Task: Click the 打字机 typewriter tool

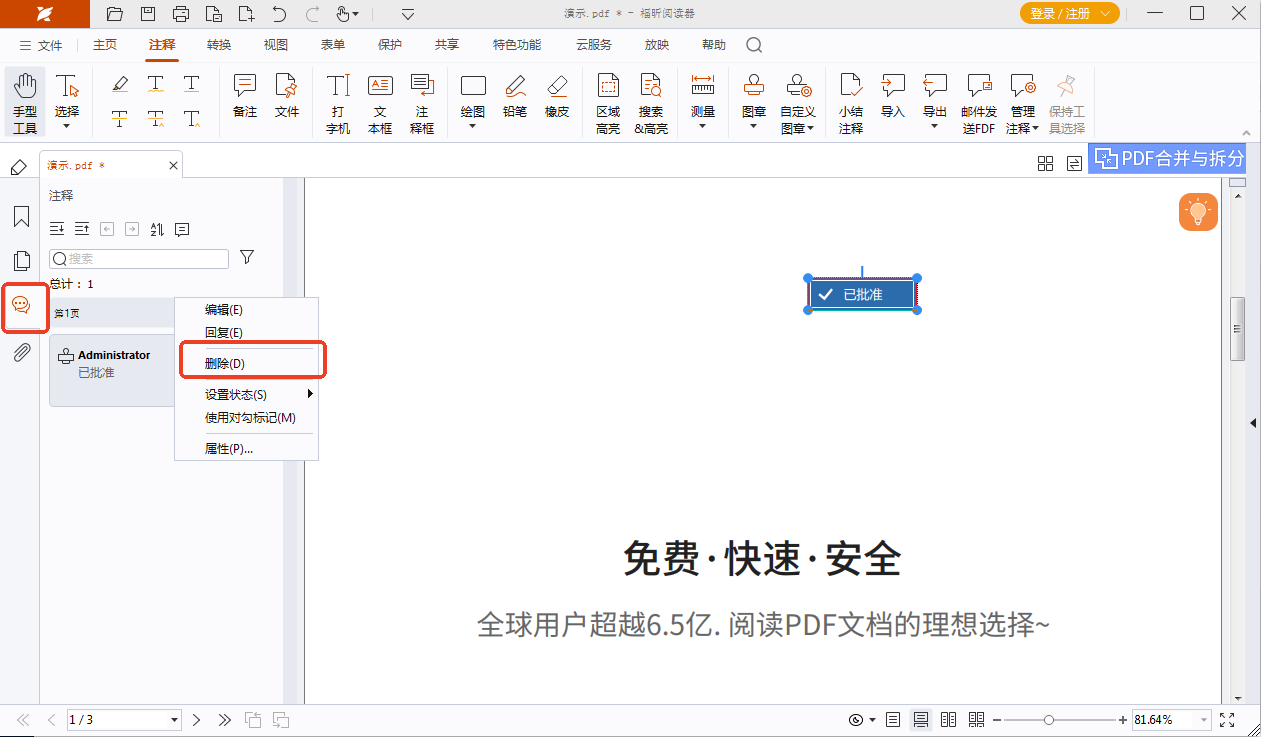Action: [338, 103]
